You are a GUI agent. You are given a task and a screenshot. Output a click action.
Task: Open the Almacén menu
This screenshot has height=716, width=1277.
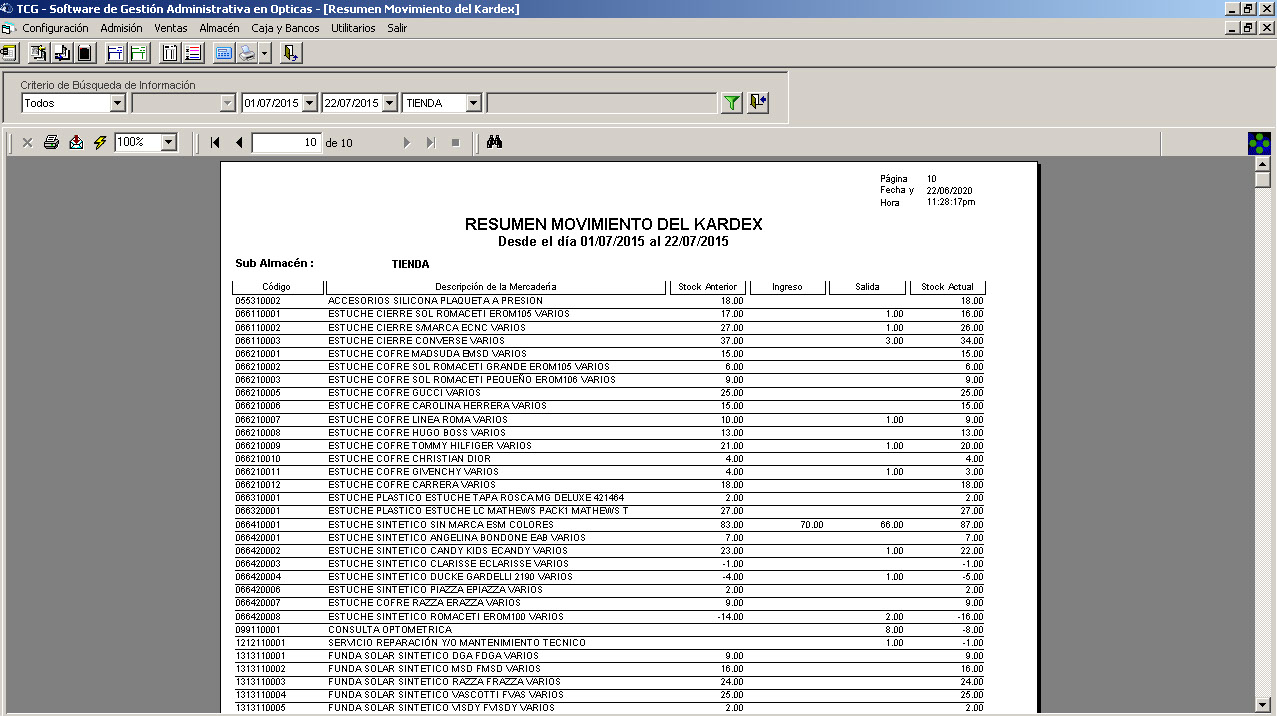pyautogui.click(x=219, y=28)
